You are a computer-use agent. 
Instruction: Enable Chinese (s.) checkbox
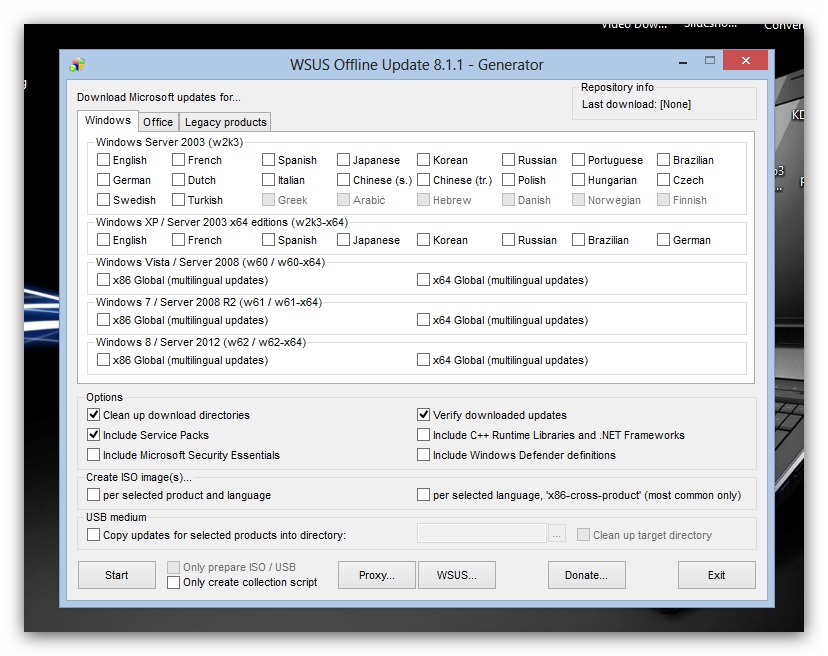click(x=343, y=180)
